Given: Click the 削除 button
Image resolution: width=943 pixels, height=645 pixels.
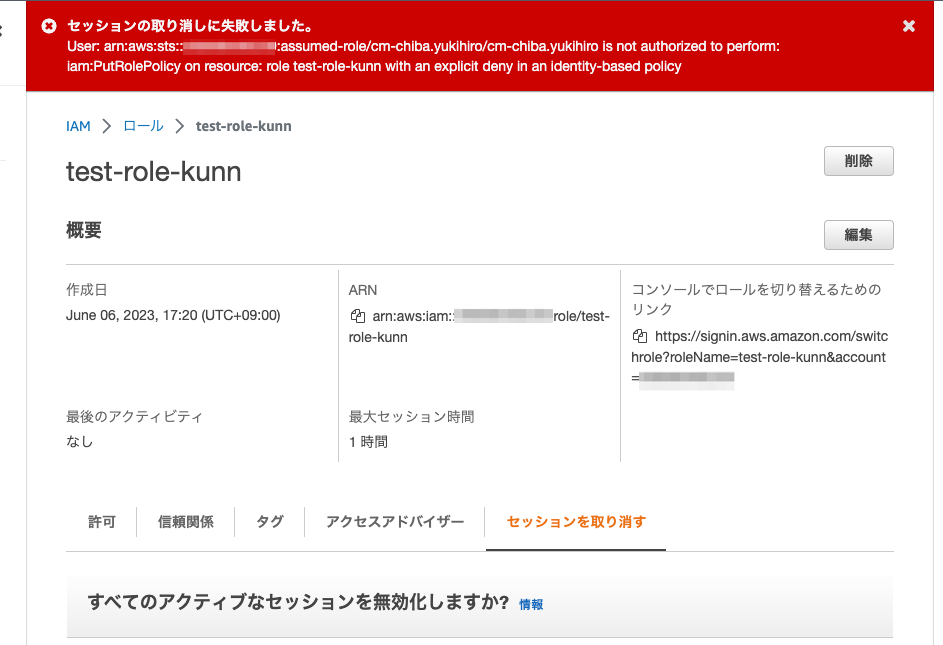Looking at the screenshot, I should pyautogui.click(x=858, y=161).
